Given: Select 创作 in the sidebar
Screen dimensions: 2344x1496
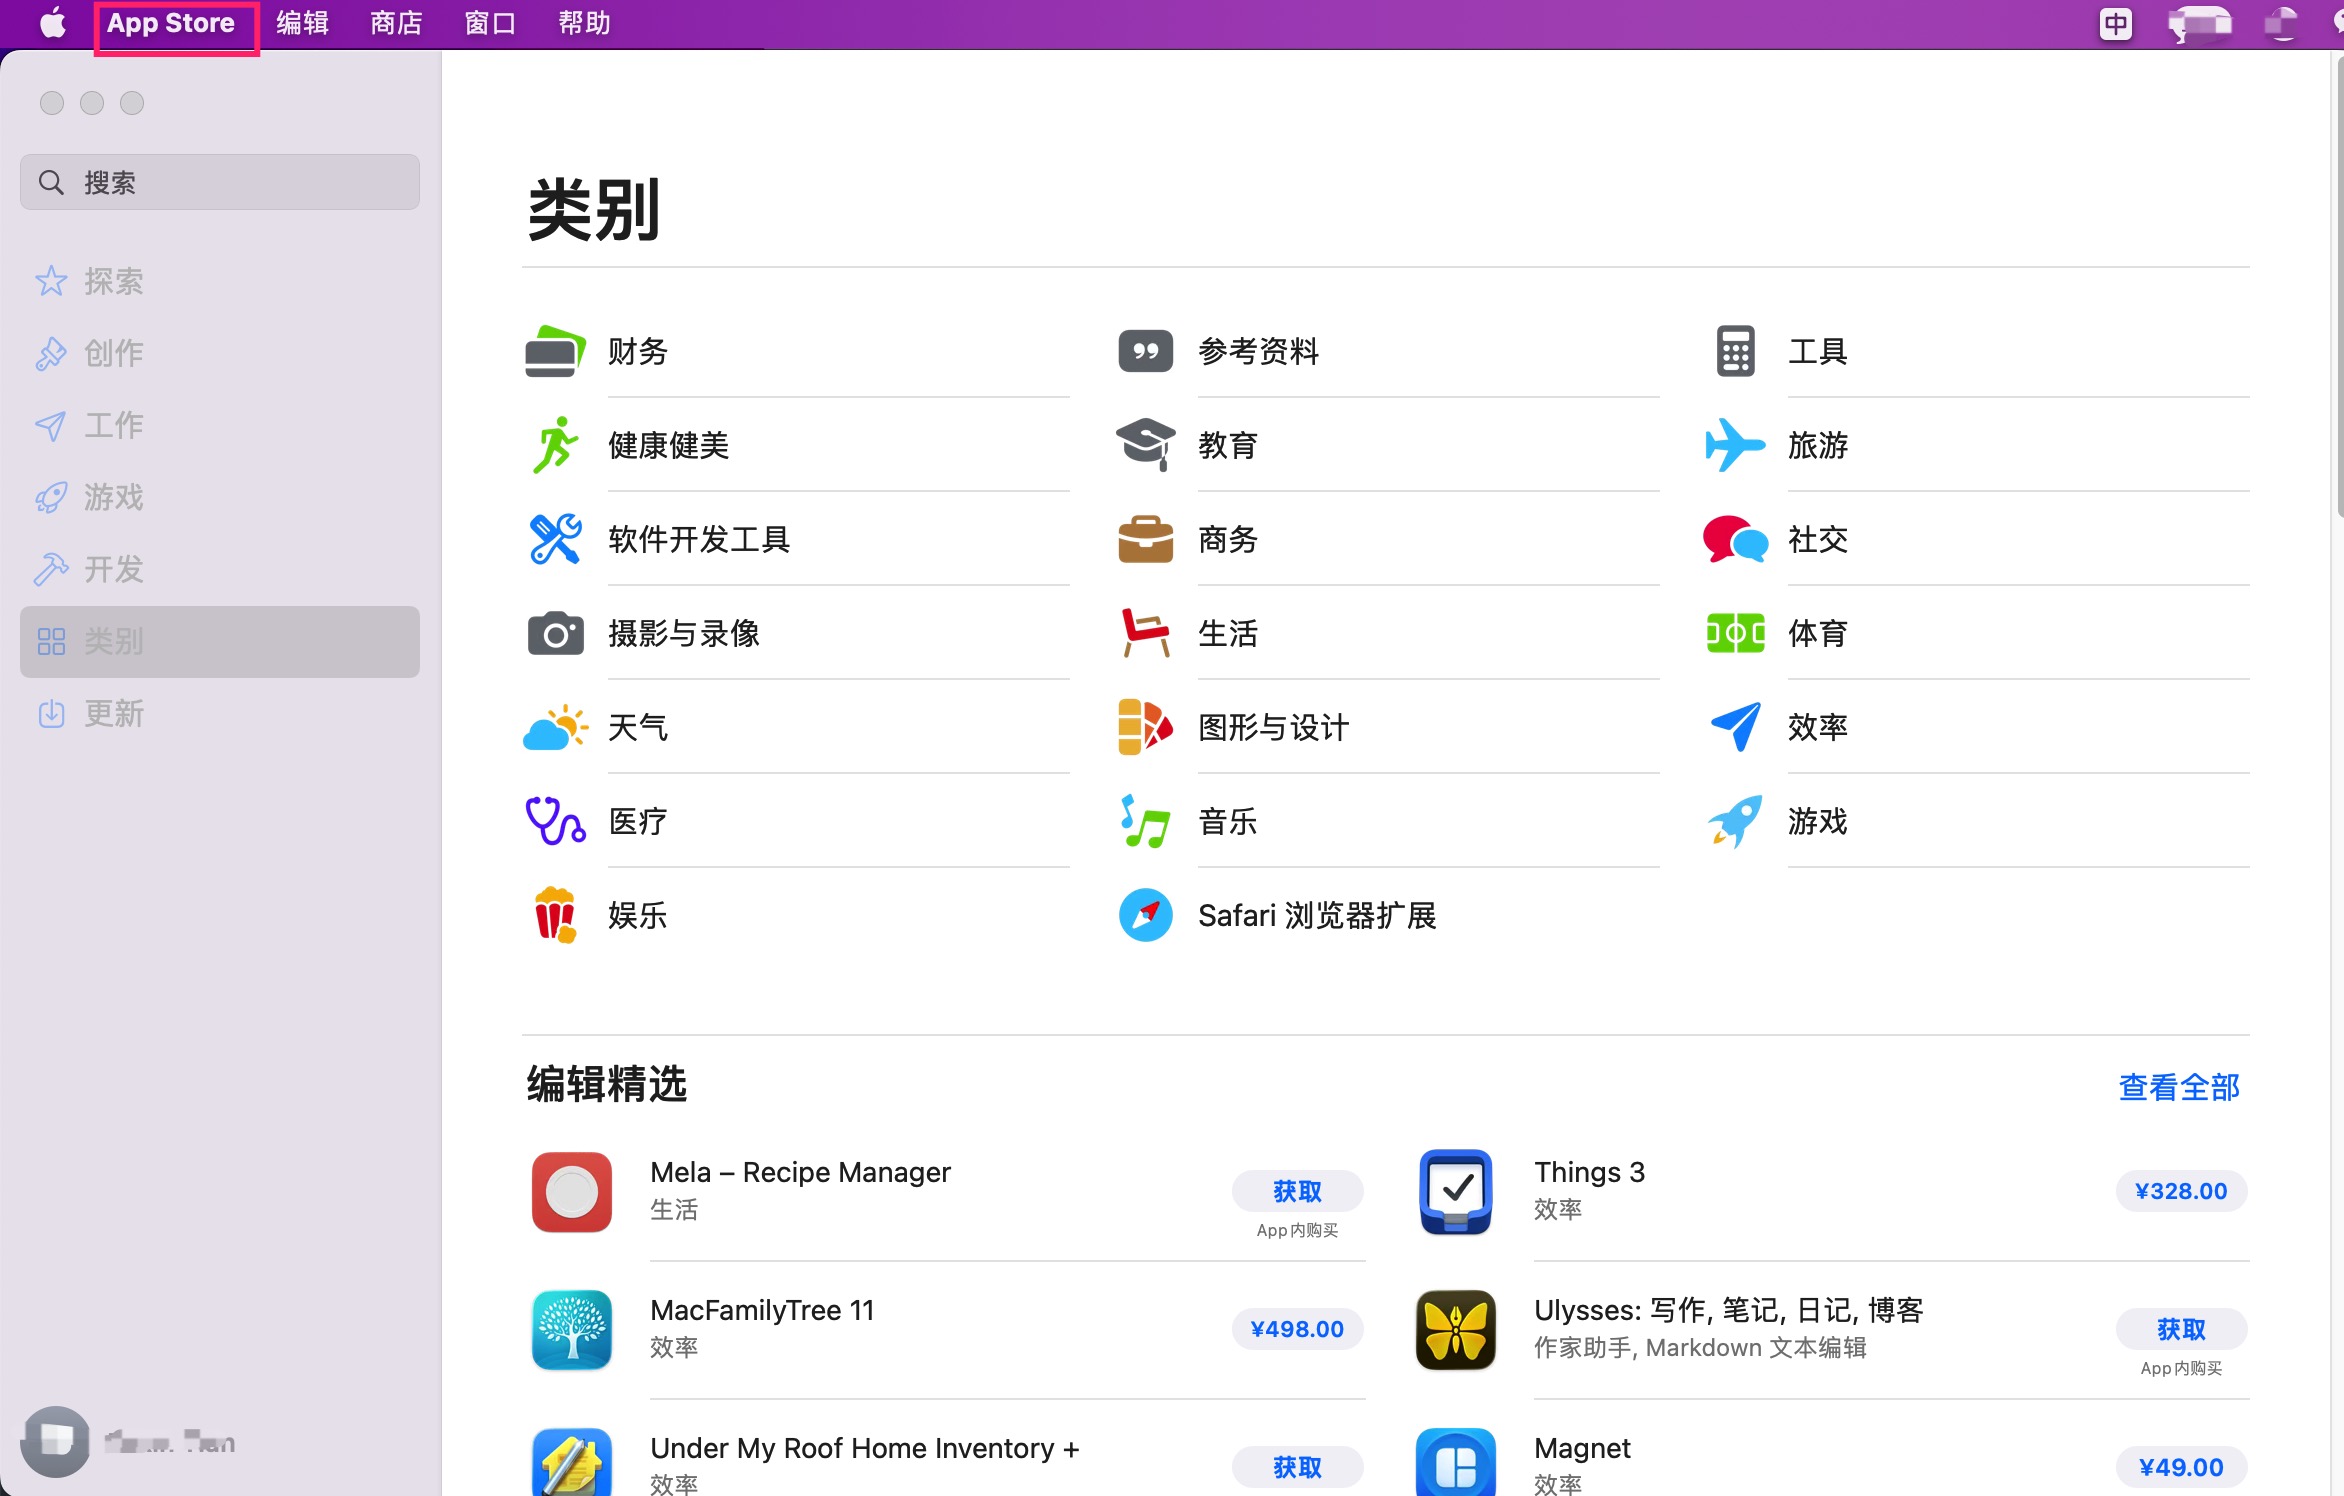Looking at the screenshot, I should tap(112, 353).
